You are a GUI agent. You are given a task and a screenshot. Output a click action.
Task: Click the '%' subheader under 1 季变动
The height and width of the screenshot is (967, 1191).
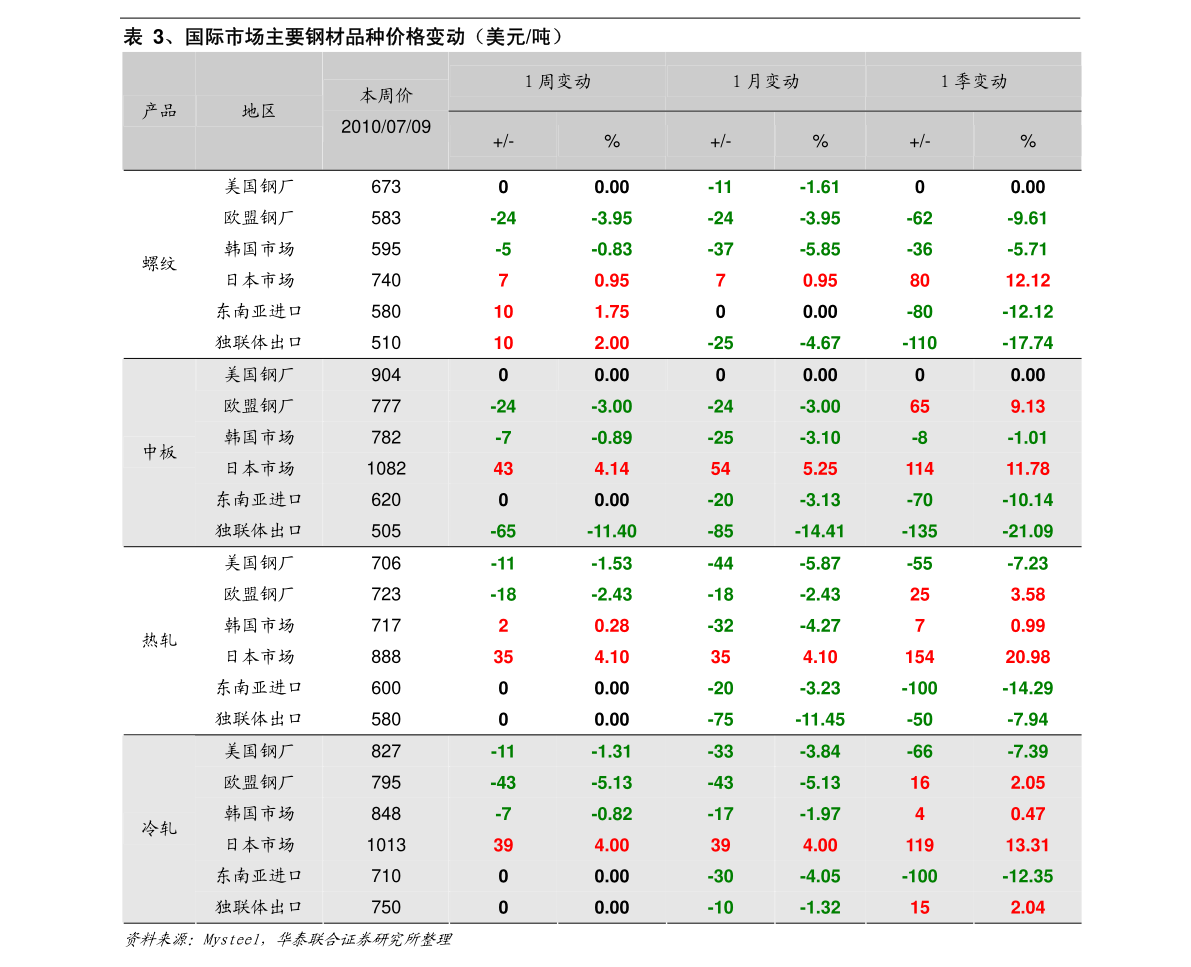pyautogui.click(x=1028, y=141)
